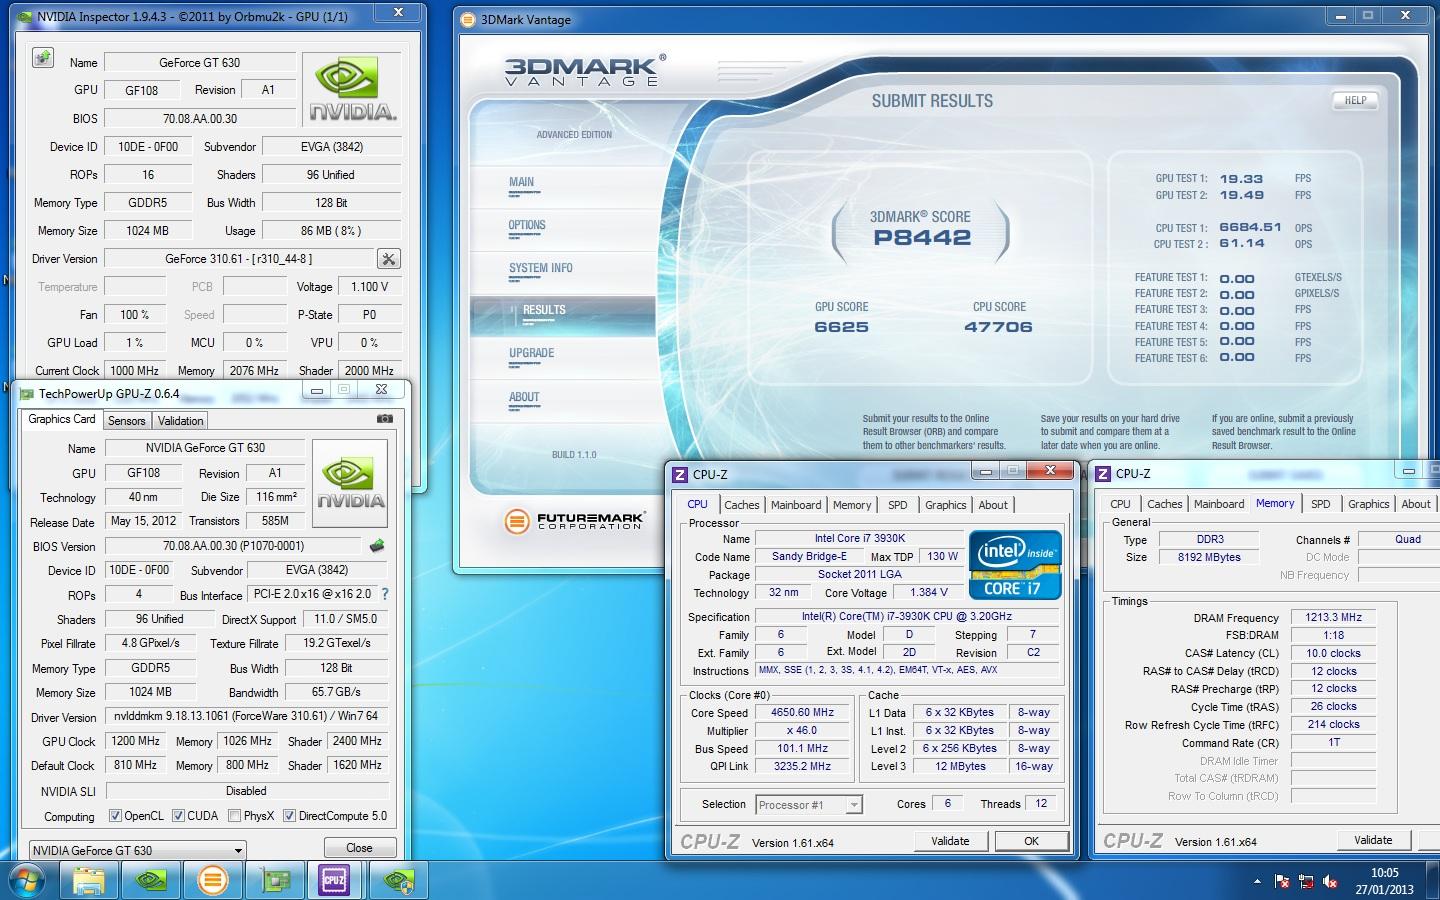Open the Processor #1 selection dropdown
Image resolution: width=1440 pixels, height=900 pixels.
pyautogui.click(x=809, y=804)
